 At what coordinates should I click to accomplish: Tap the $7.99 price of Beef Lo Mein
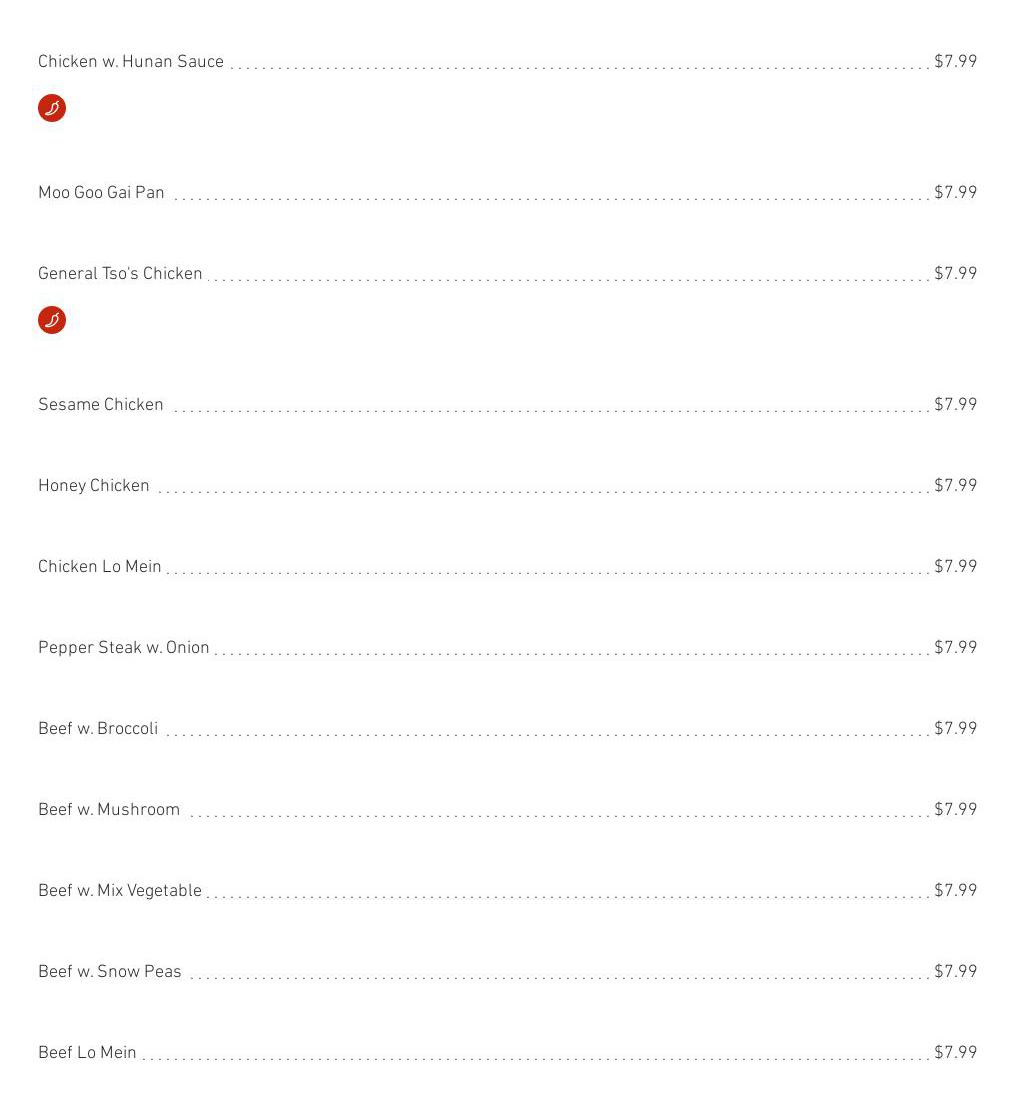click(x=955, y=1053)
